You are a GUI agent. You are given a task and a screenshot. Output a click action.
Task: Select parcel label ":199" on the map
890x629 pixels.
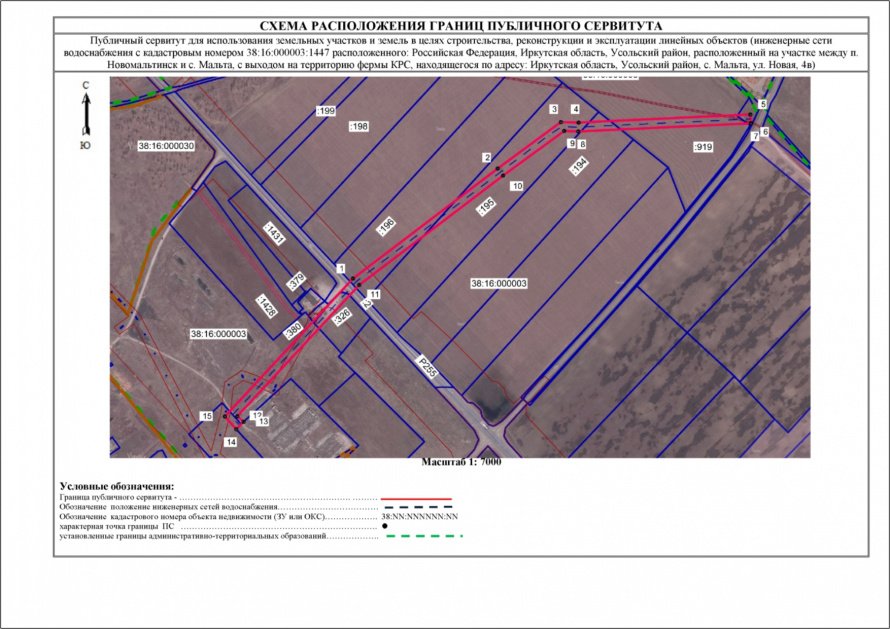(326, 111)
